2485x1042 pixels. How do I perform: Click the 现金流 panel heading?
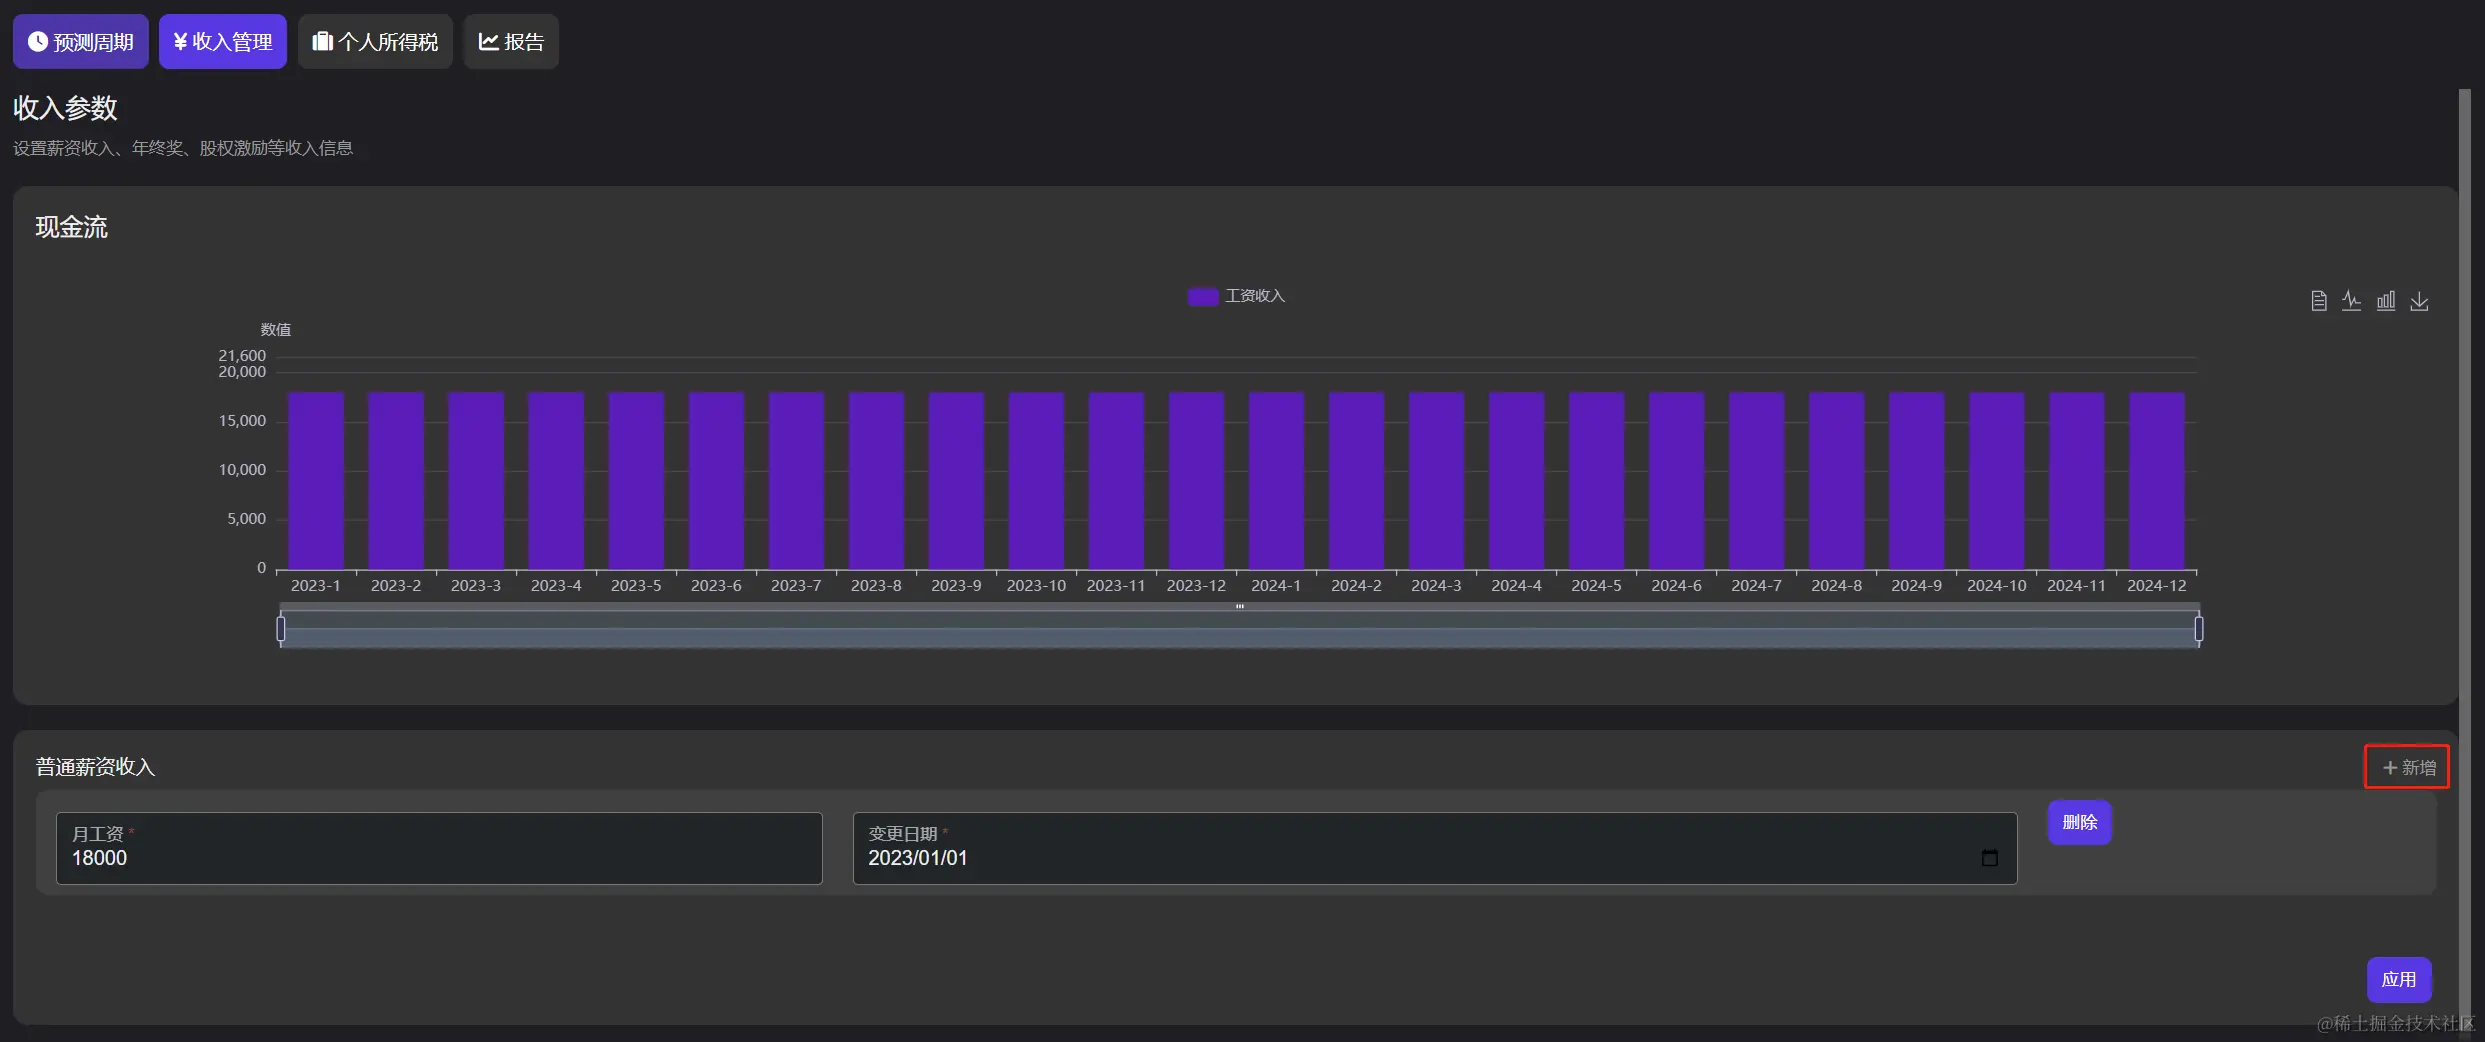point(71,227)
